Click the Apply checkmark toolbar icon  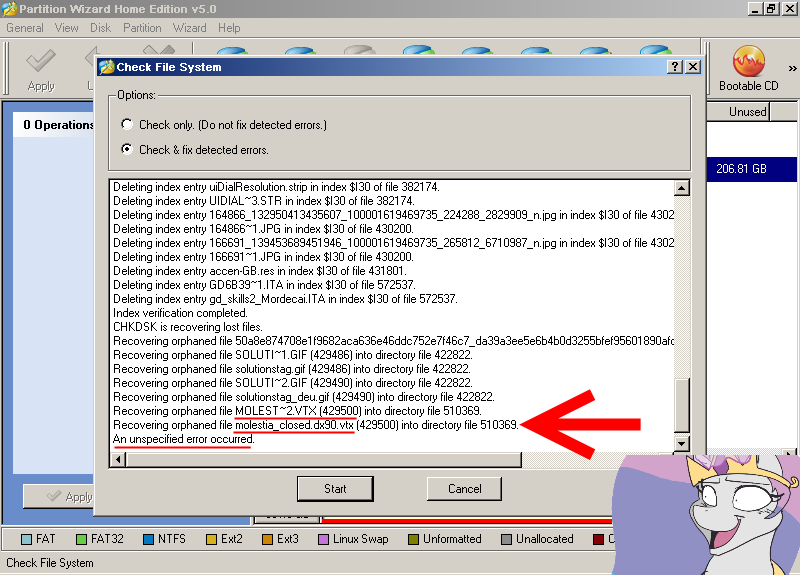(41, 70)
